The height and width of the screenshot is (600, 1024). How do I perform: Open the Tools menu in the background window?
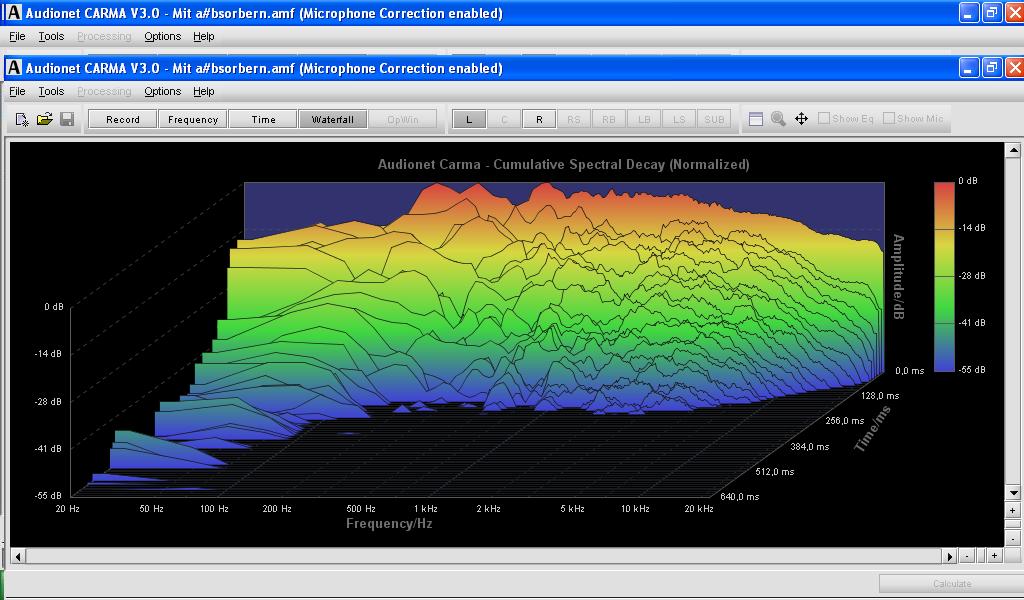click(51, 37)
